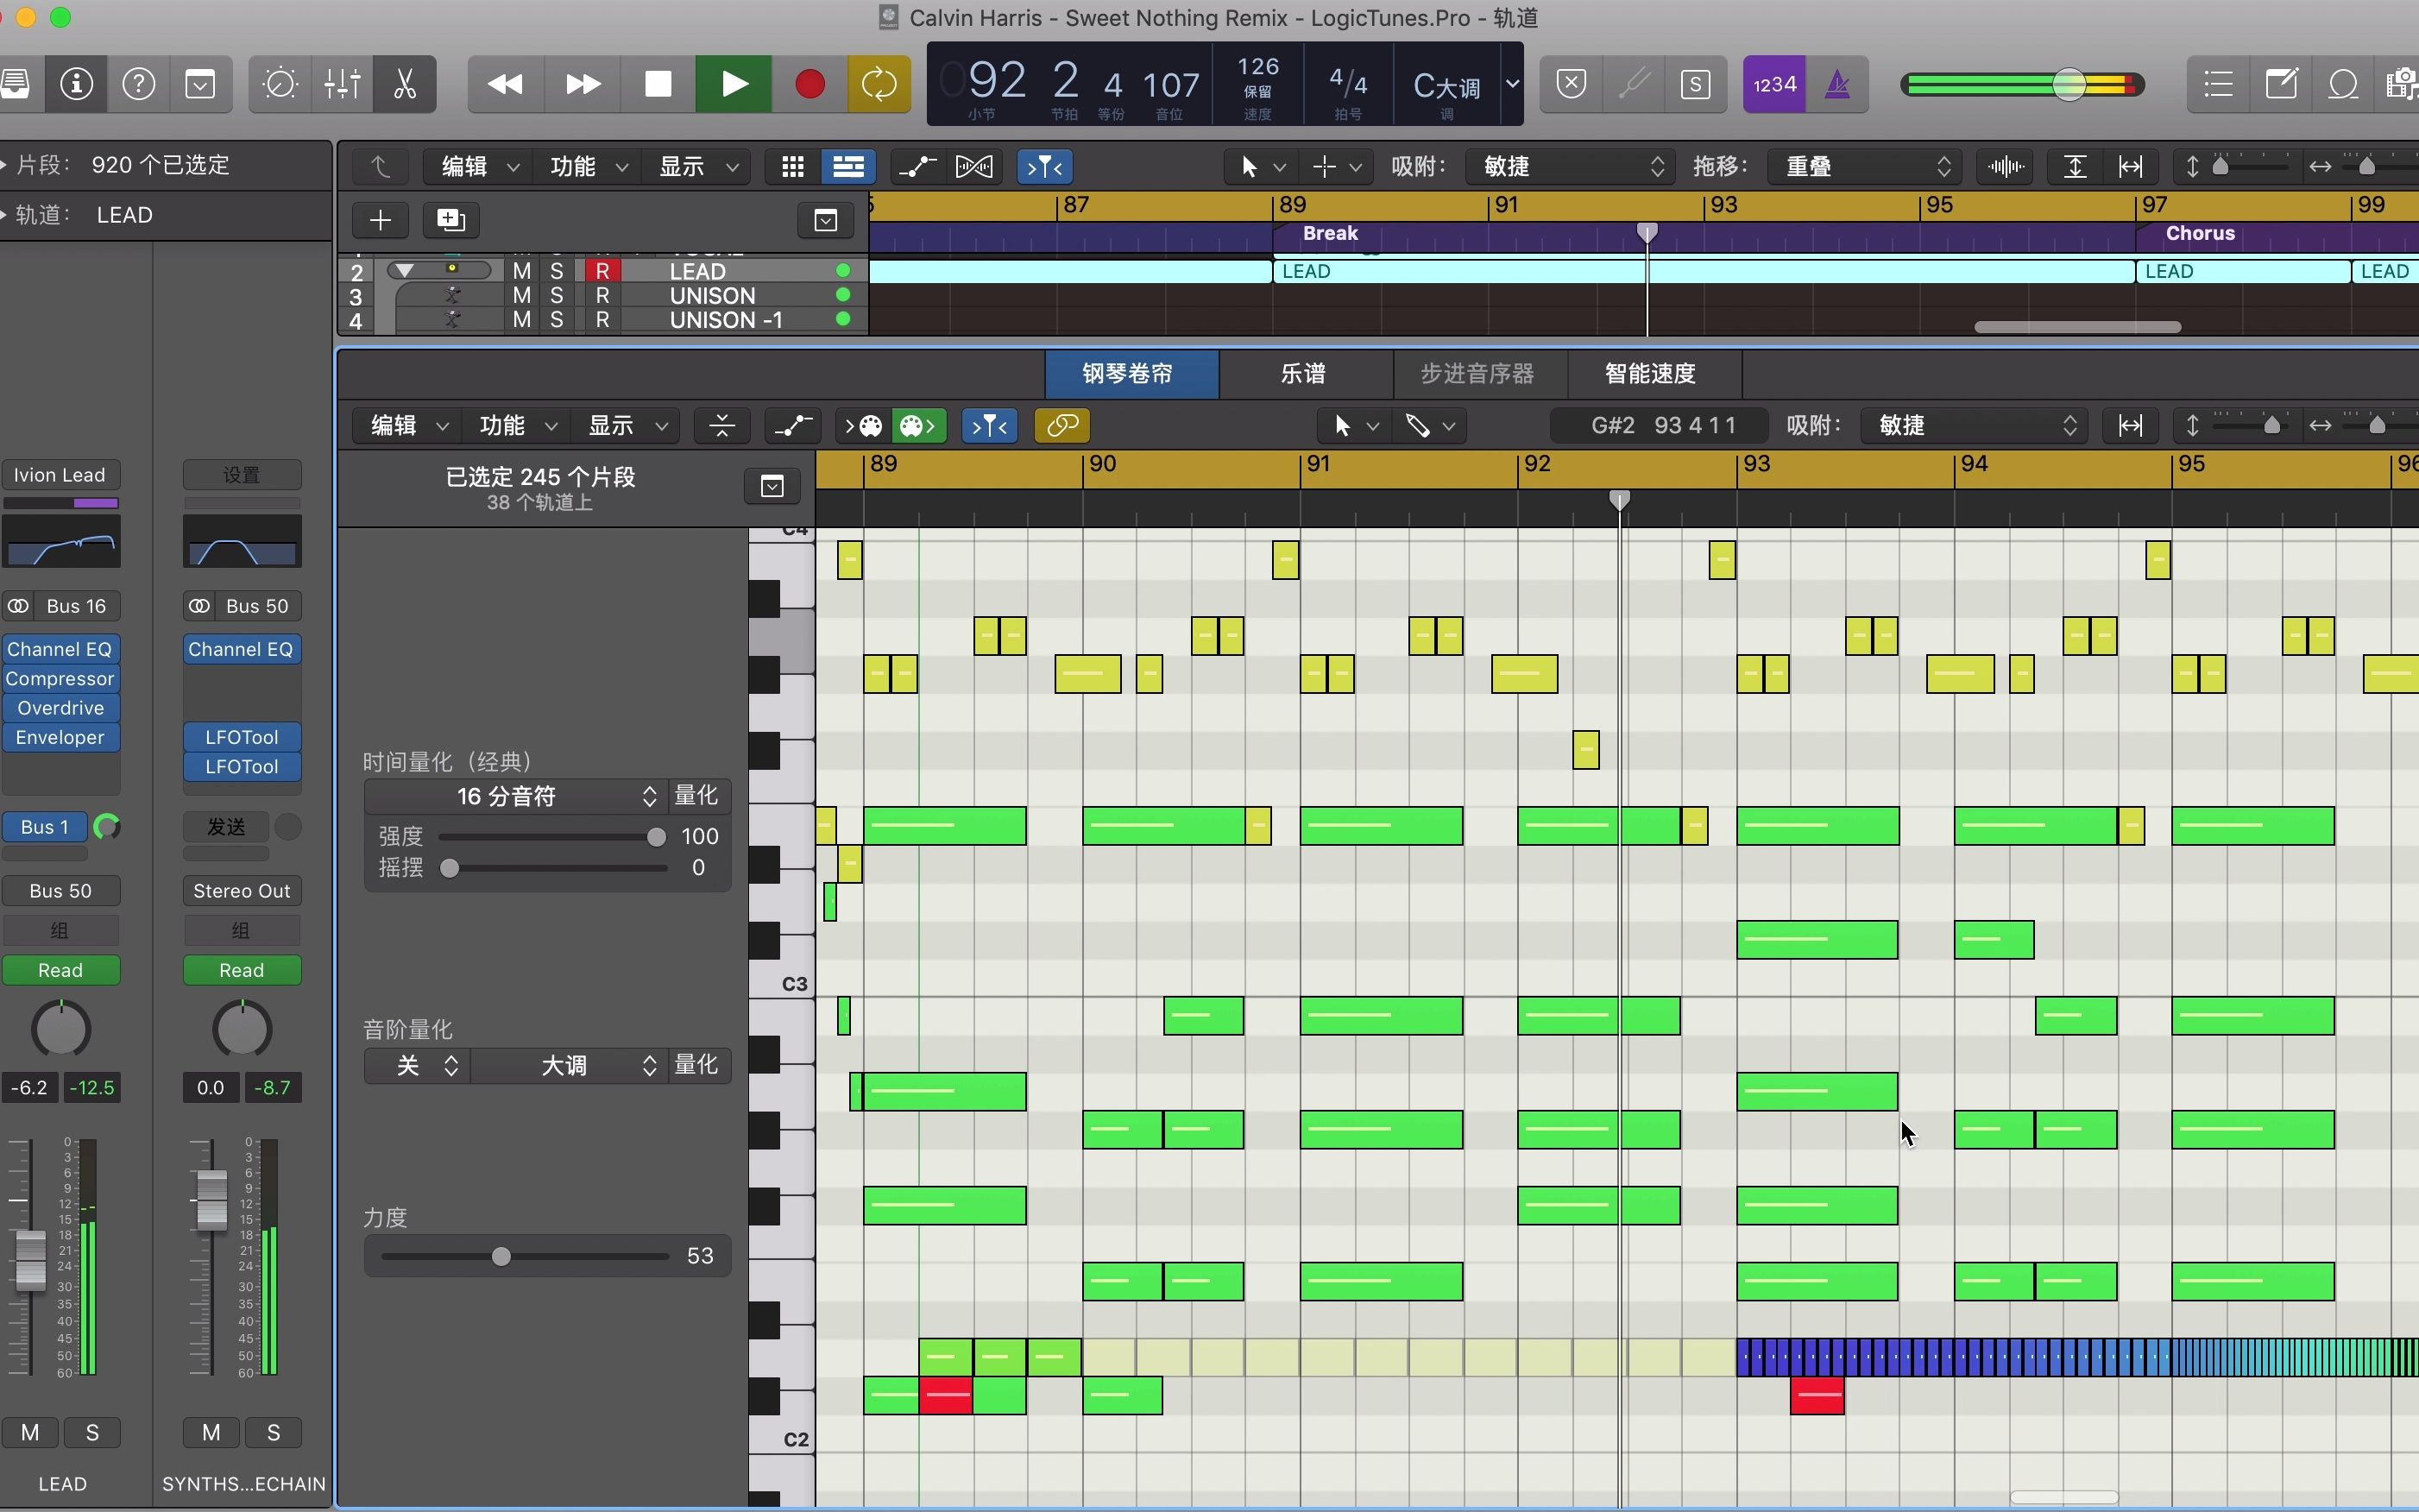Open Channel EQ plugin on LEAD strip
This screenshot has width=2419, height=1512.
tap(60, 649)
